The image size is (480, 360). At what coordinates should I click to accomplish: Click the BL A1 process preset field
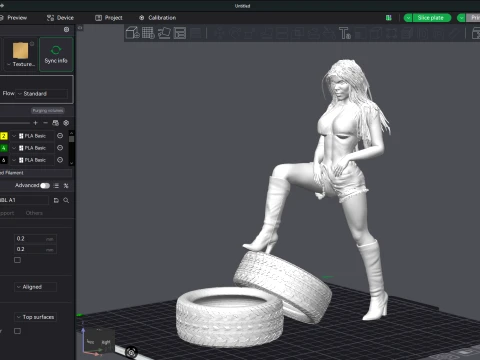pyautogui.click(x=24, y=200)
